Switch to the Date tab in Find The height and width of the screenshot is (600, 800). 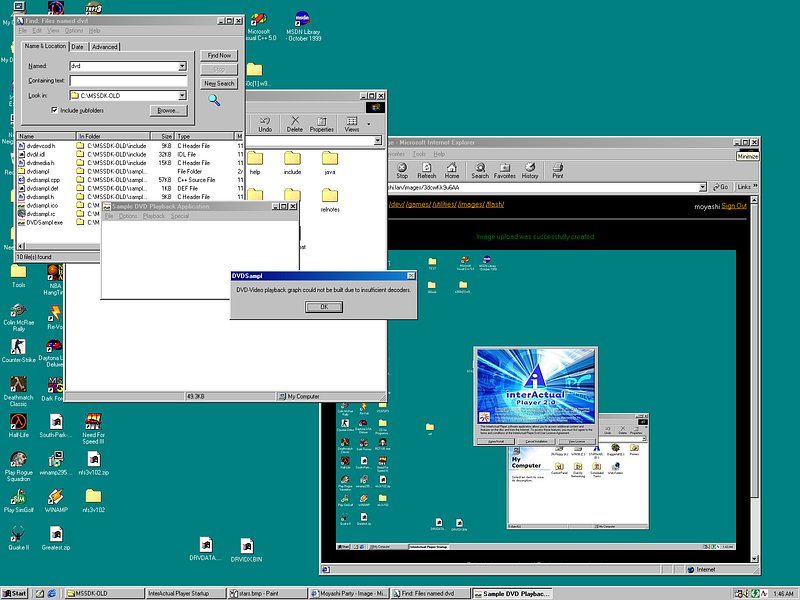click(78, 47)
